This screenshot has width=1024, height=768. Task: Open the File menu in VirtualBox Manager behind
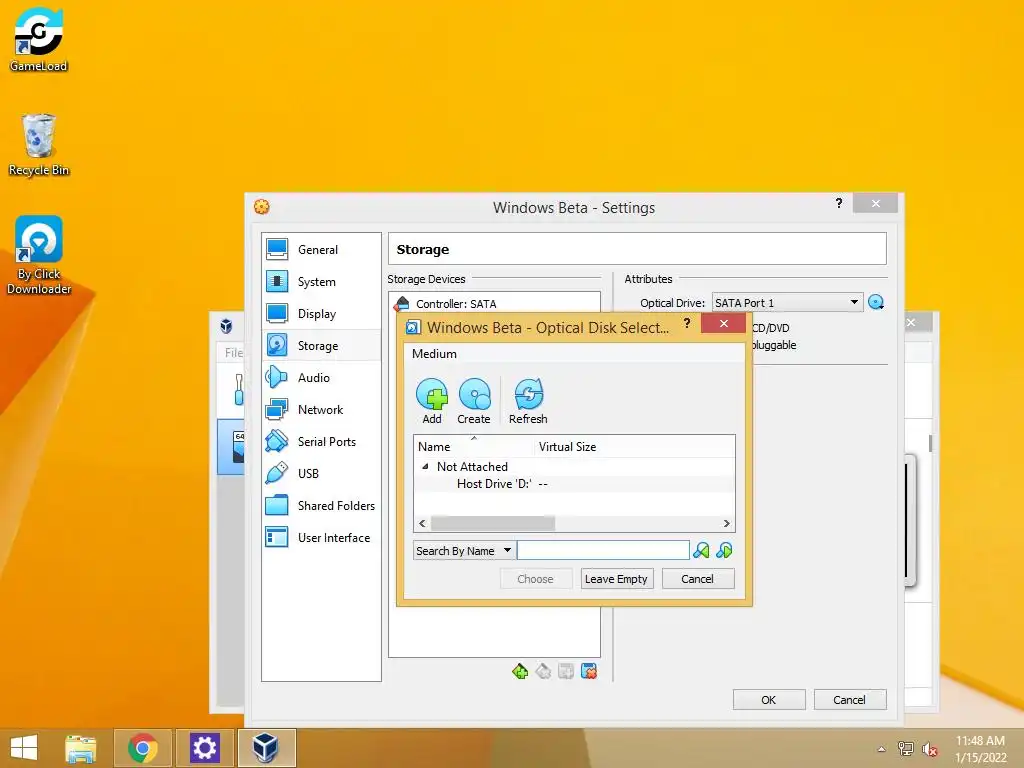pos(233,353)
